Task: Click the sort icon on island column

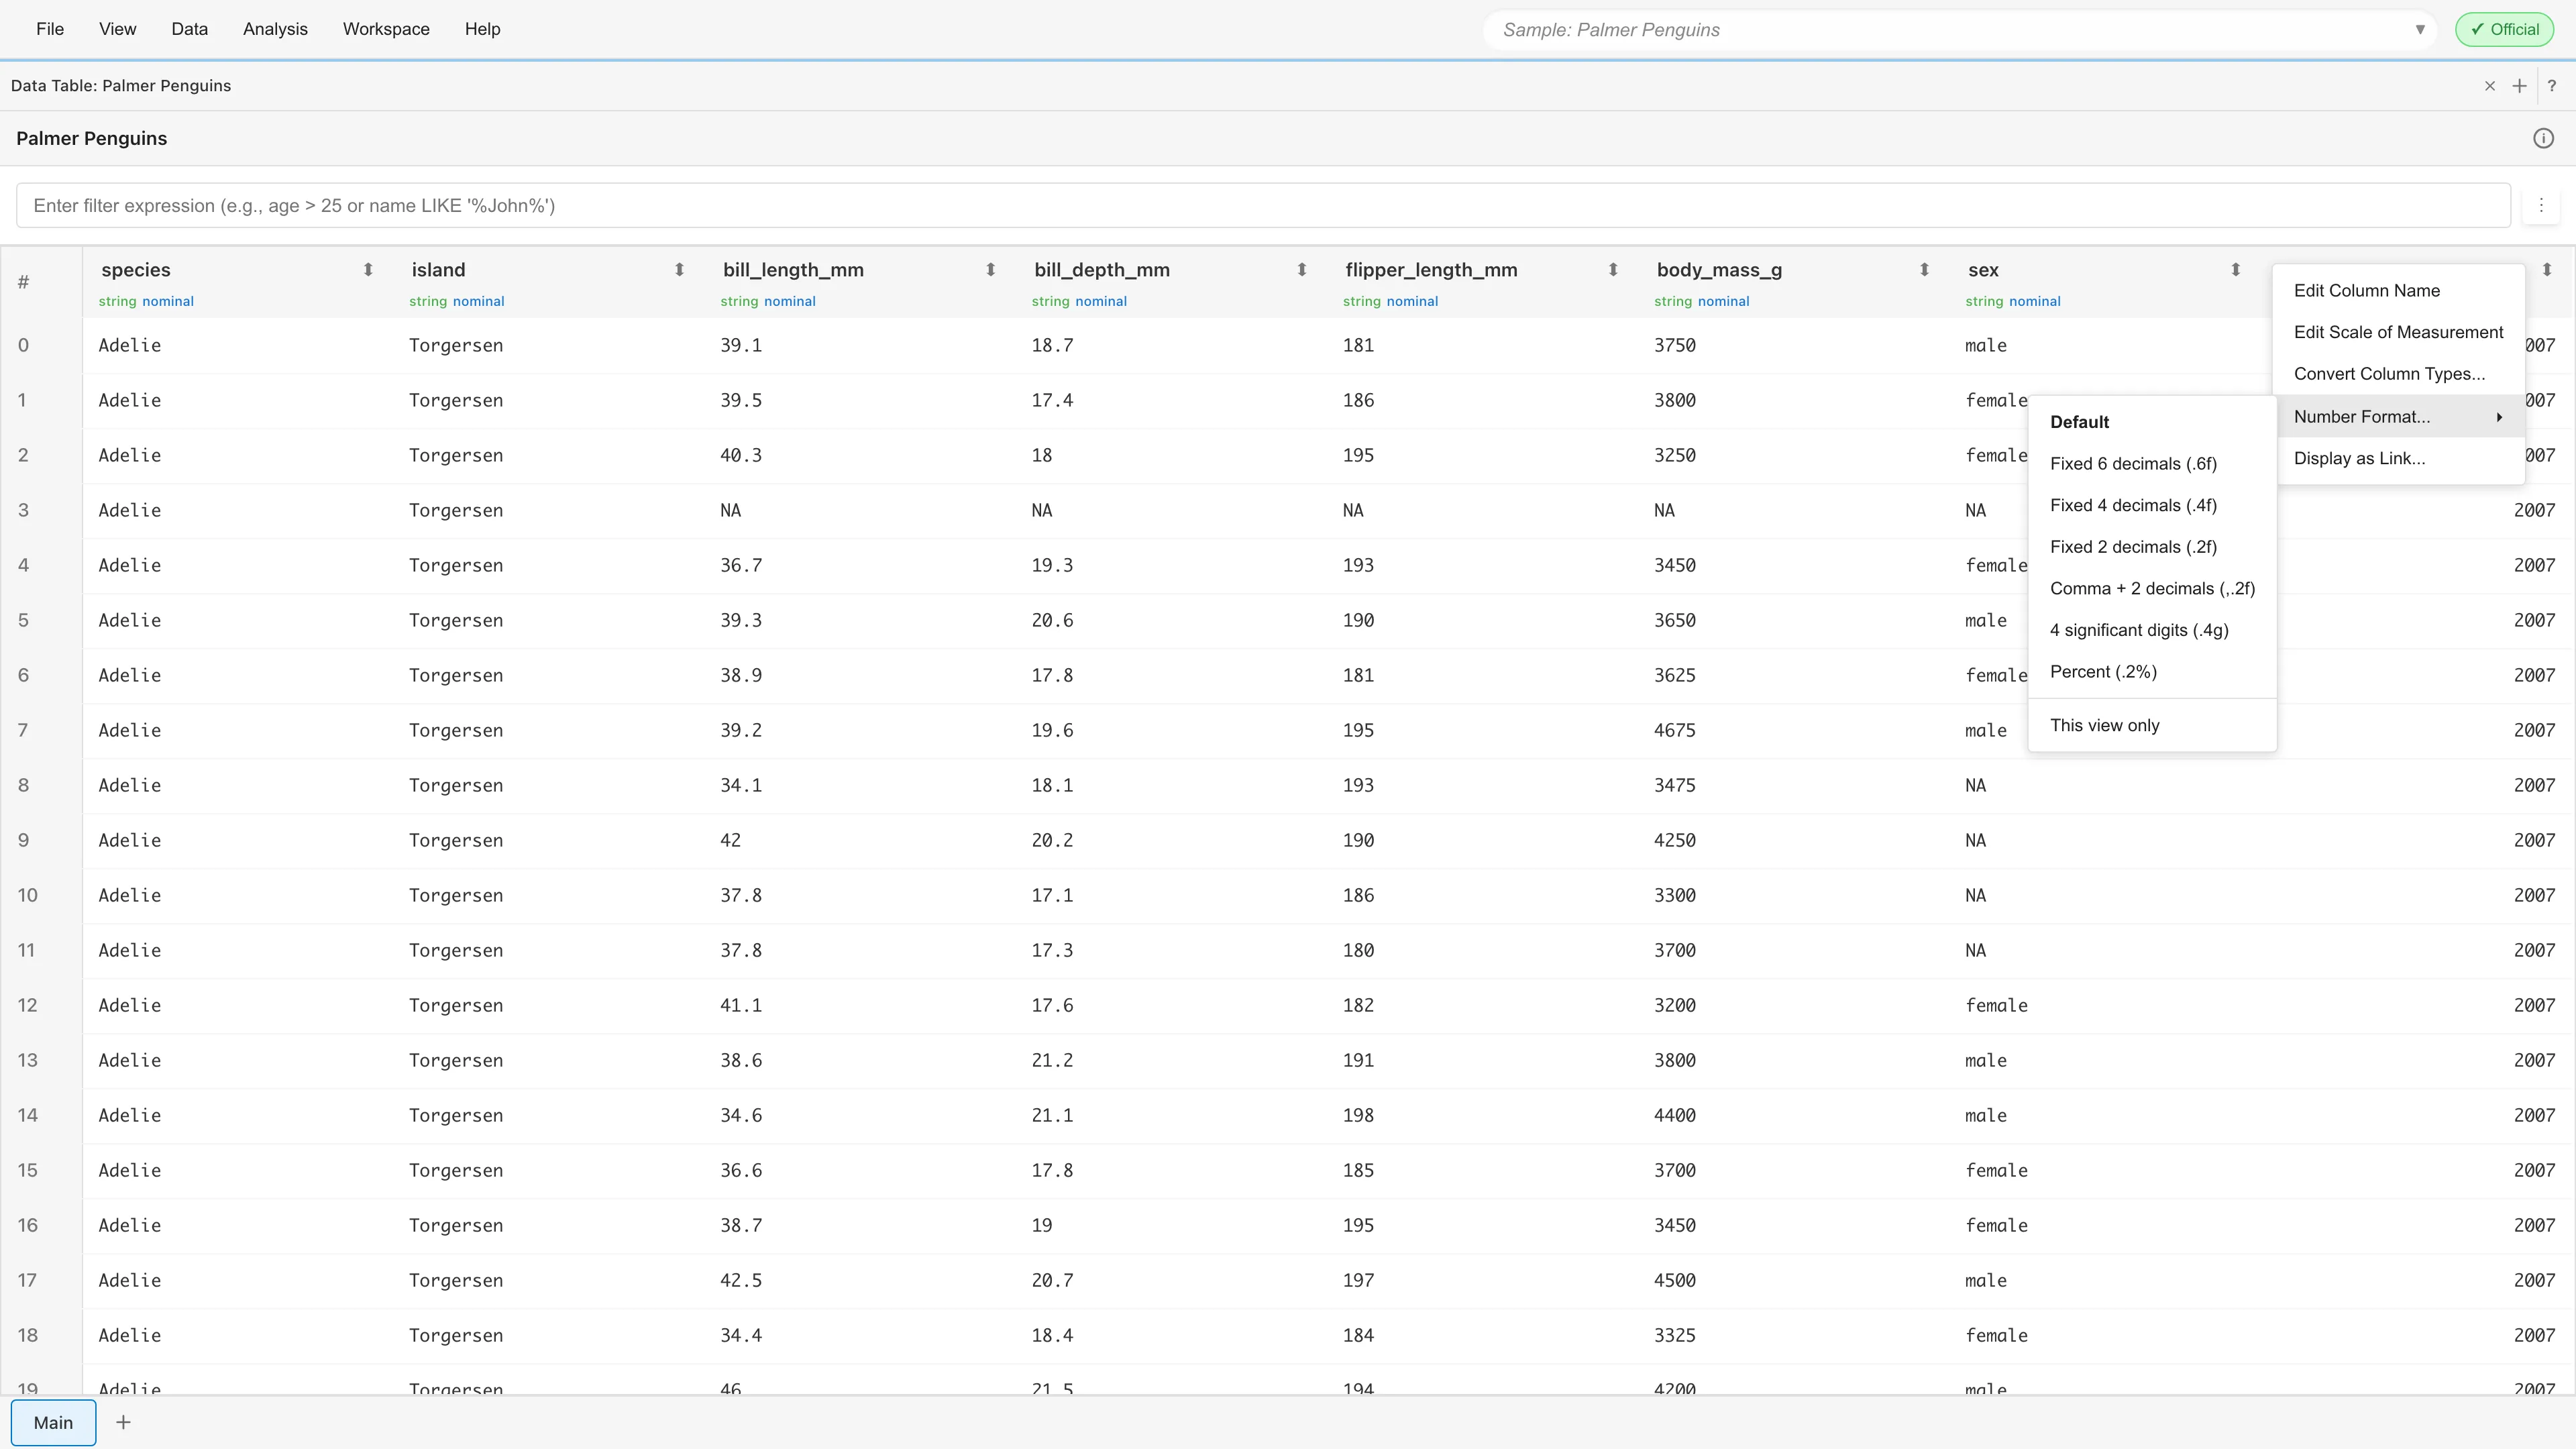Action: tap(679, 270)
